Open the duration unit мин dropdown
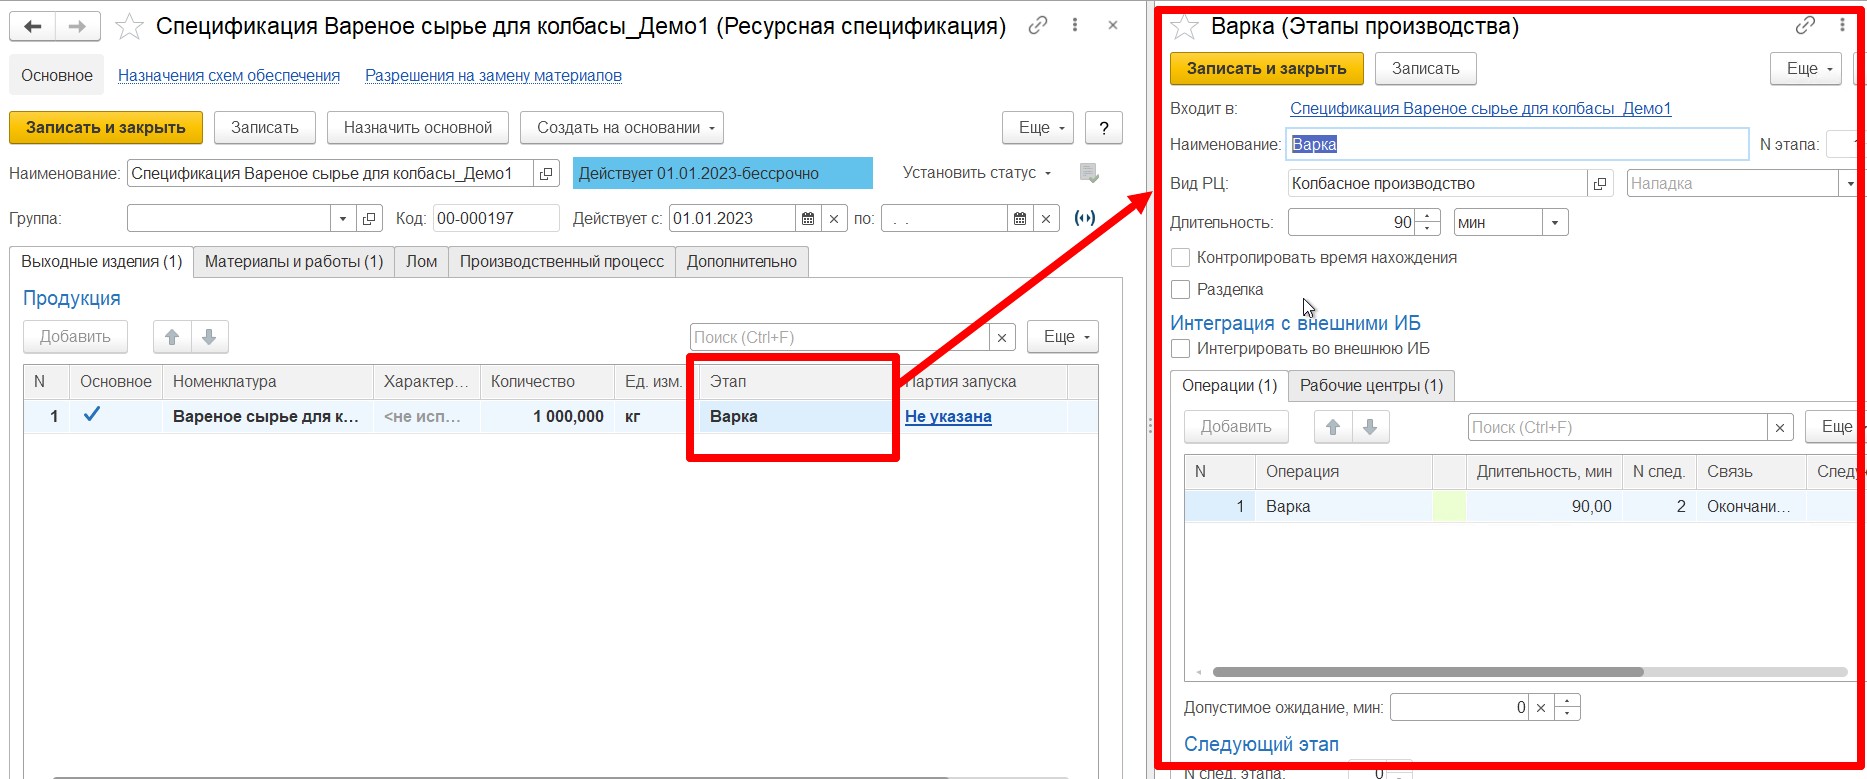 pos(1554,223)
